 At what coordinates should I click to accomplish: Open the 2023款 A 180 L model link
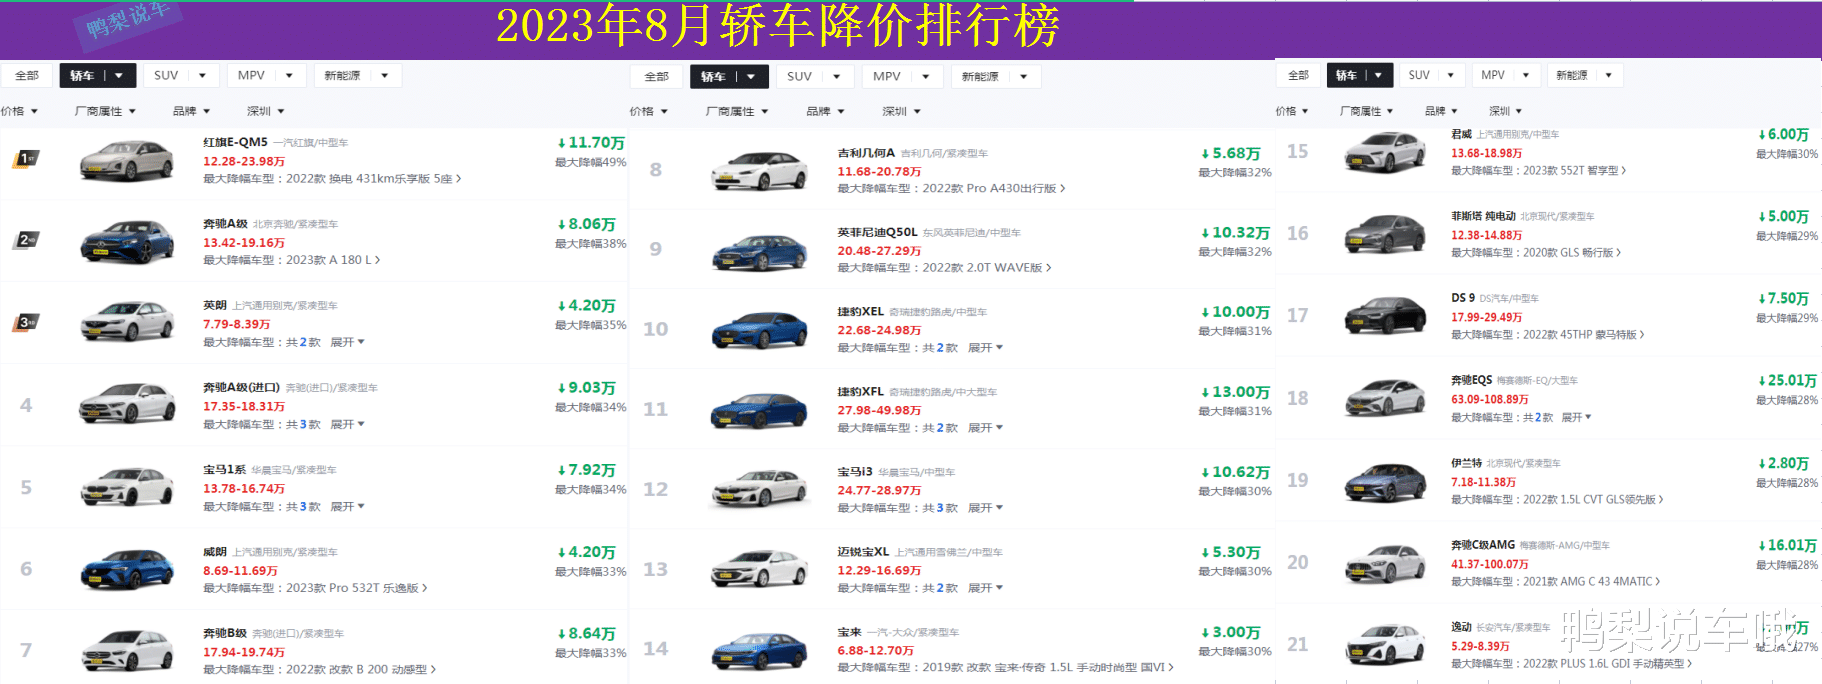(333, 260)
